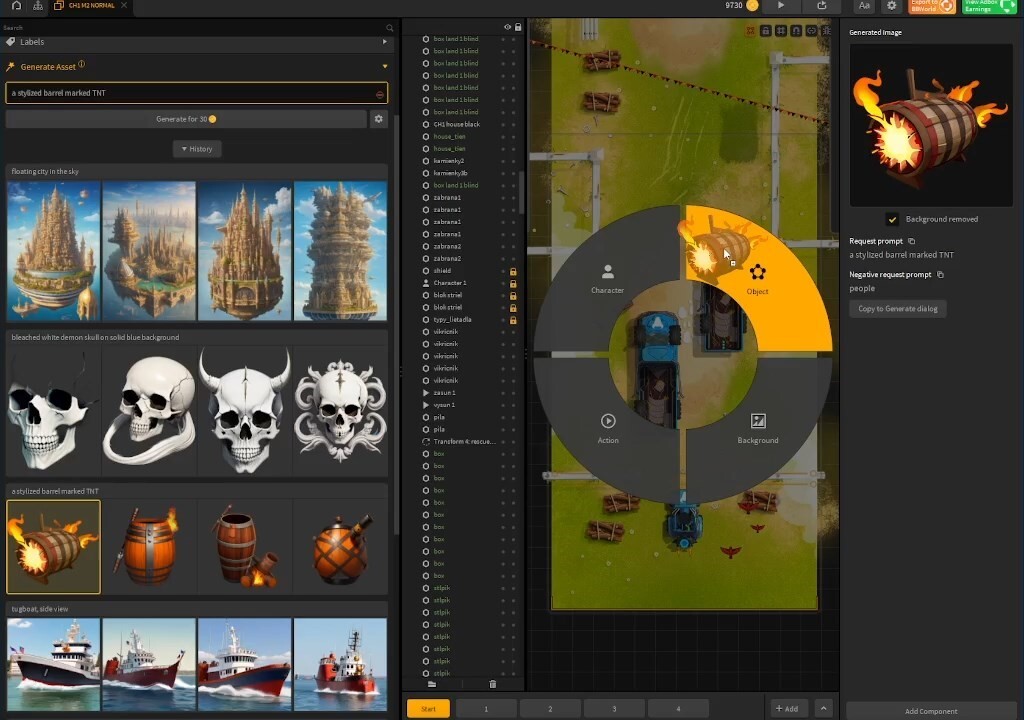Viewport: 1024px width, 720px height.
Task: Click Copy to Generate dialog button
Action: click(897, 309)
